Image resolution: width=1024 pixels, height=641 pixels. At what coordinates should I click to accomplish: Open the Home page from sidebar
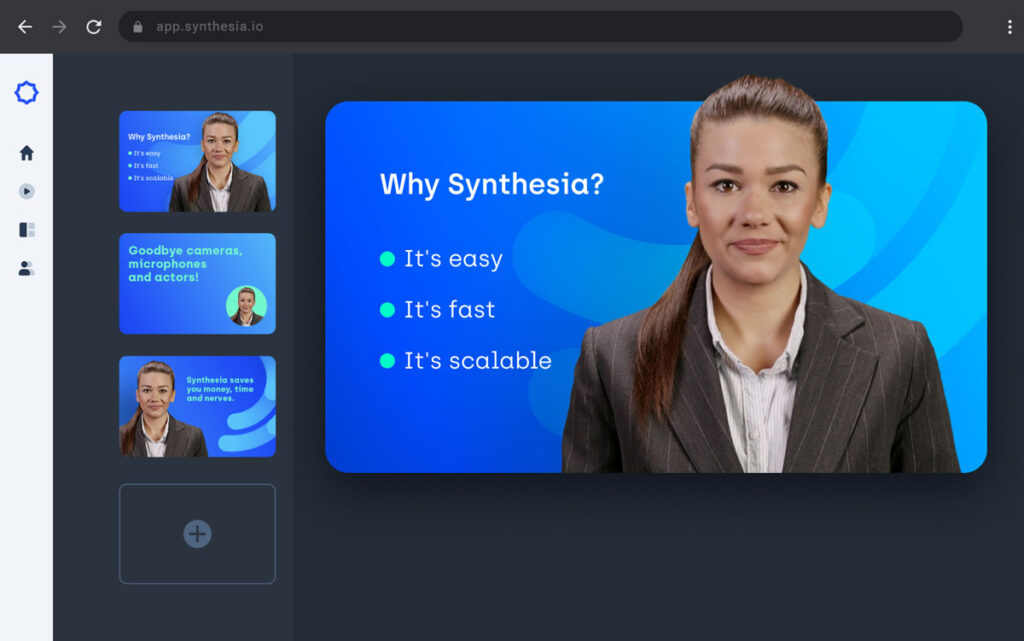pyautogui.click(x=27, y=153)
